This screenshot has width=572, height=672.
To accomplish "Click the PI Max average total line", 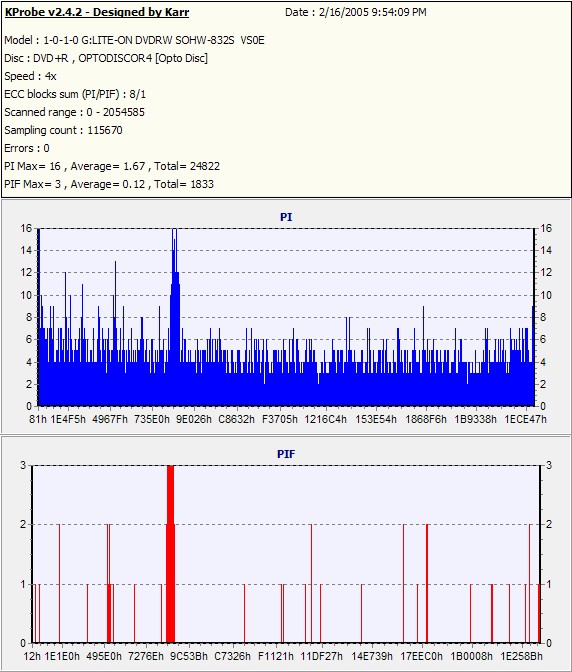I will click(112, 166).
